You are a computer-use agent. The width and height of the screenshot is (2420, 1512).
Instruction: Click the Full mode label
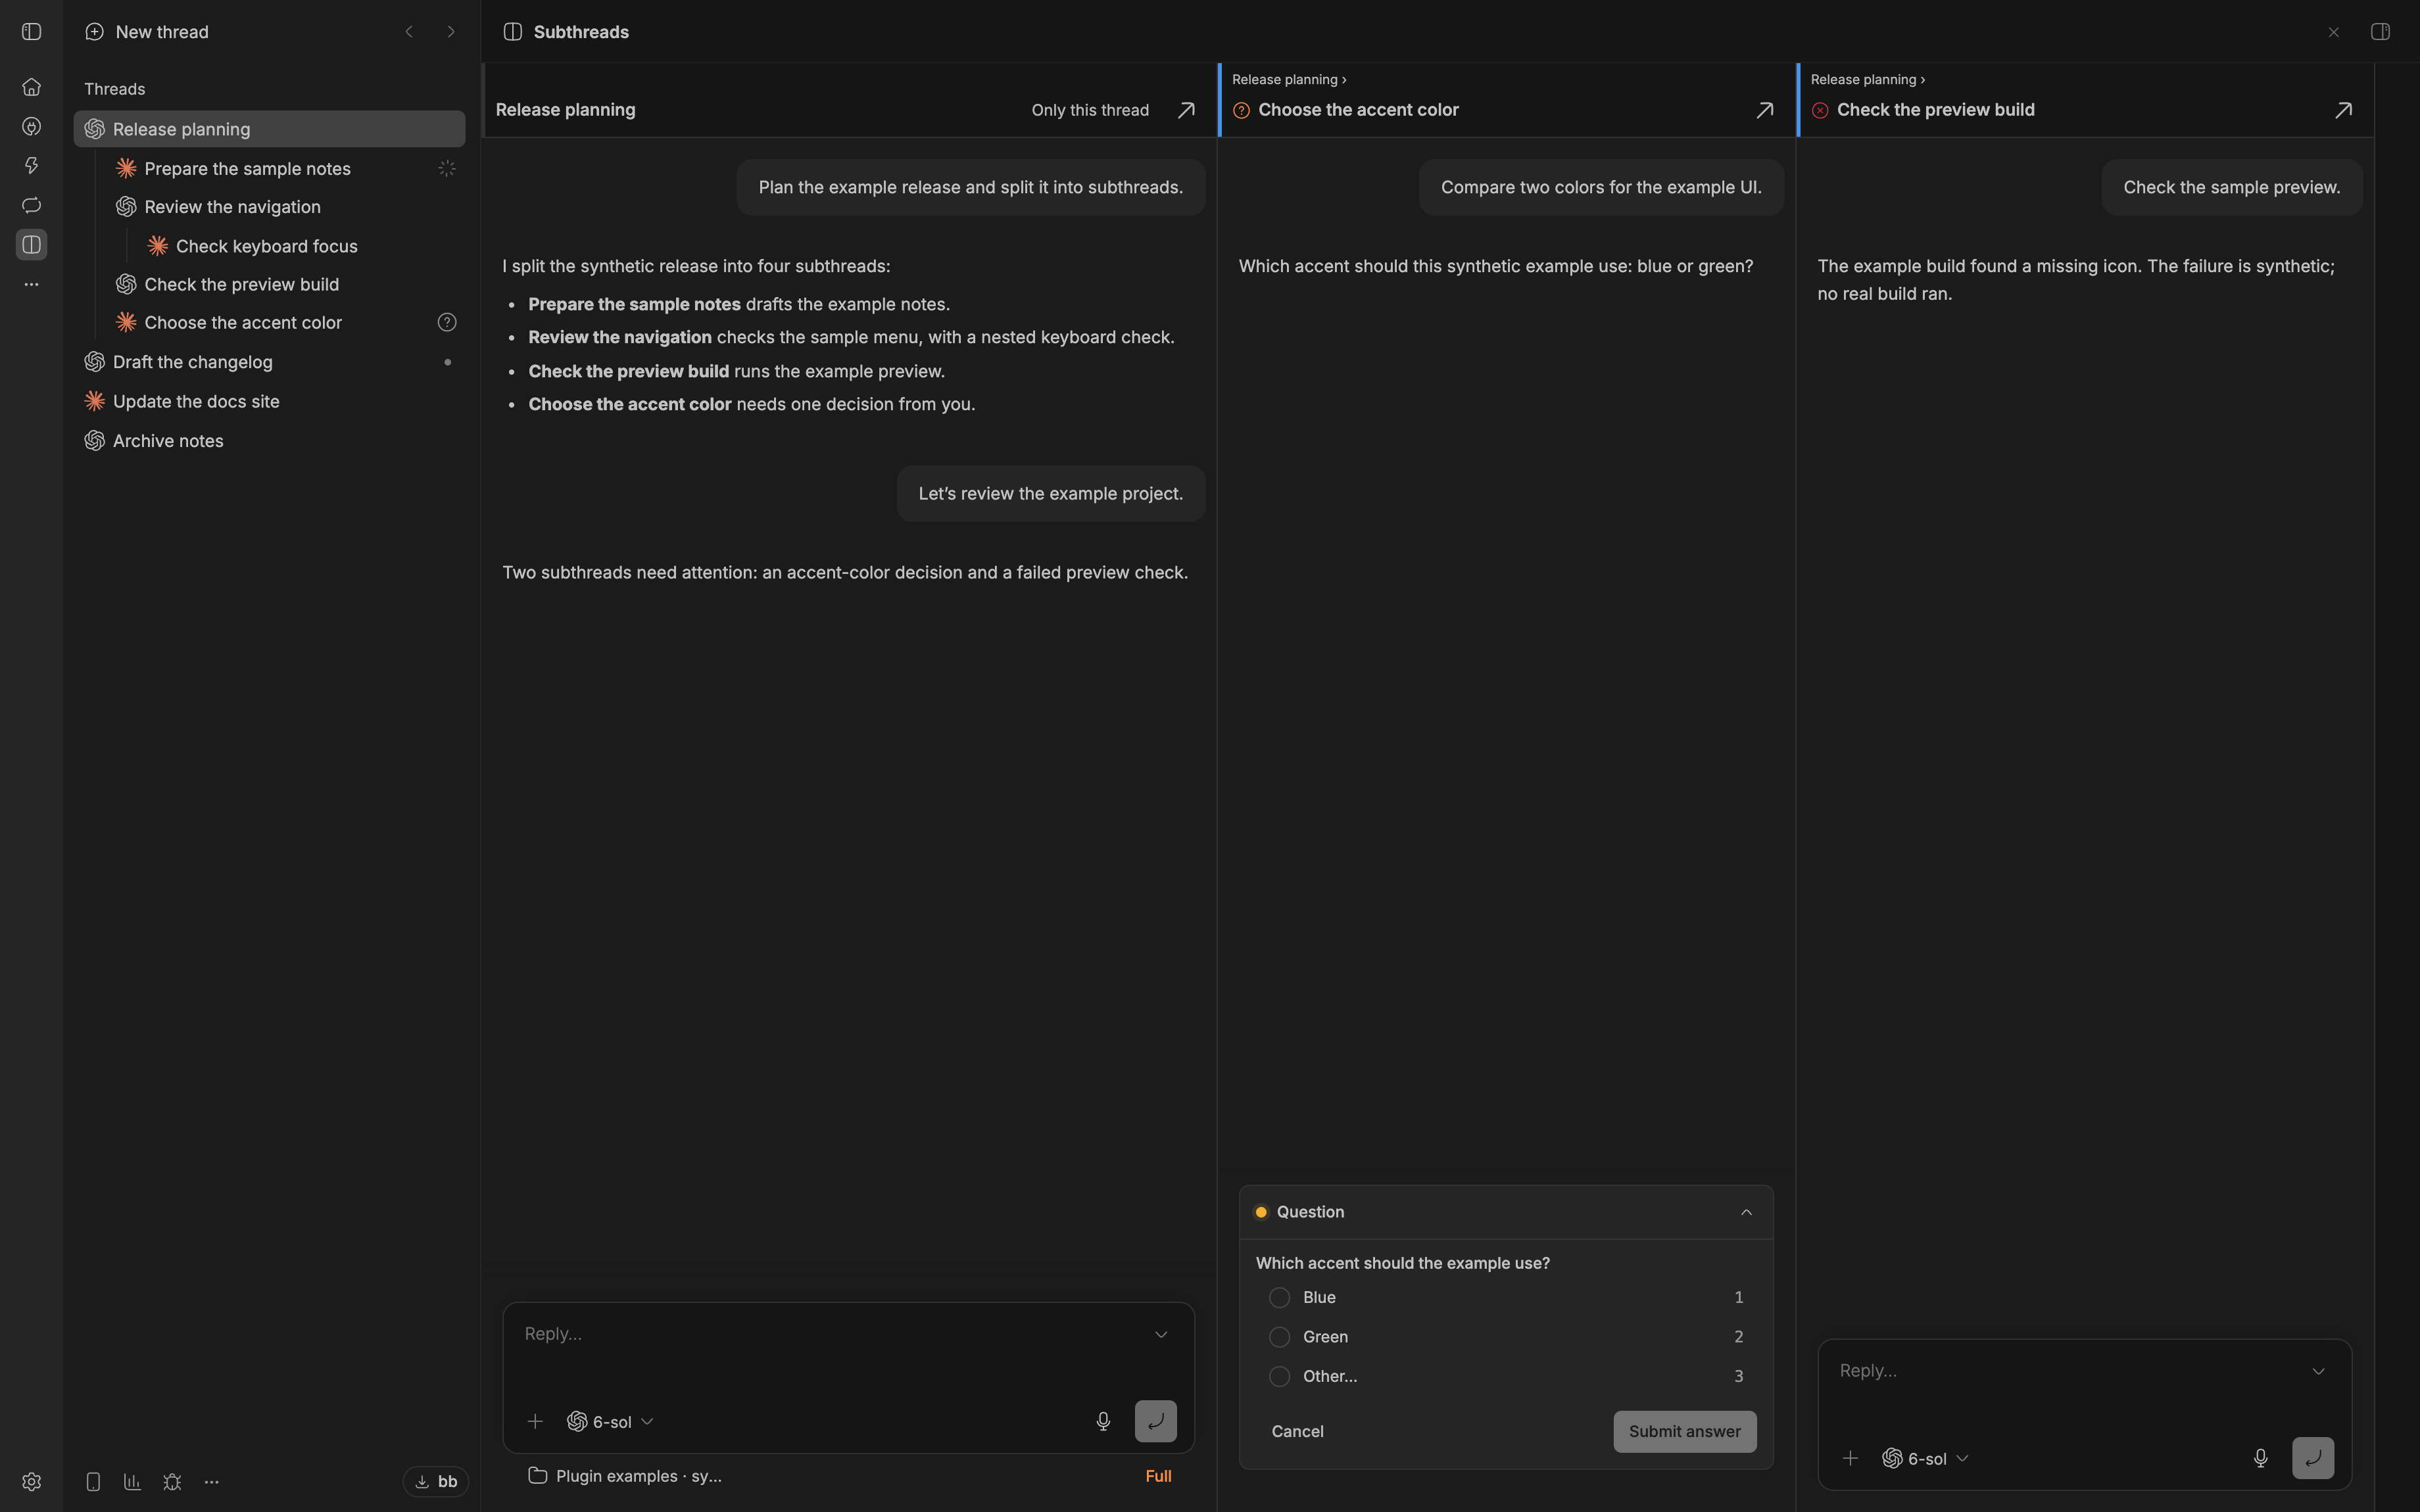click(x=1158, y=1476)
